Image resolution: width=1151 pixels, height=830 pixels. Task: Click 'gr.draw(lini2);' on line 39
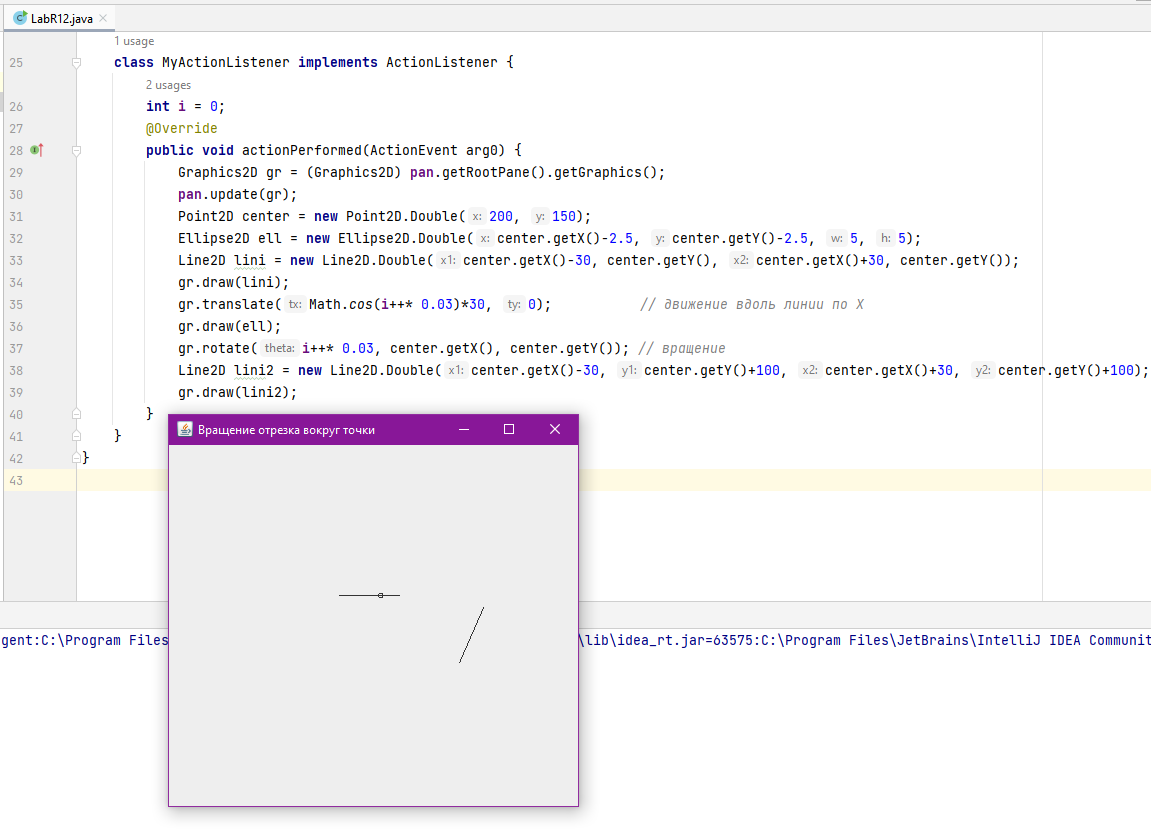238,393
